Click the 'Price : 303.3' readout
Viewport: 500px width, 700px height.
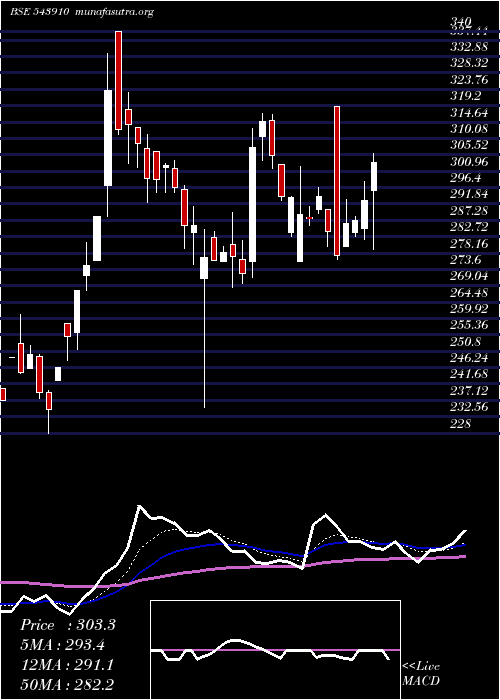point(68,625)
